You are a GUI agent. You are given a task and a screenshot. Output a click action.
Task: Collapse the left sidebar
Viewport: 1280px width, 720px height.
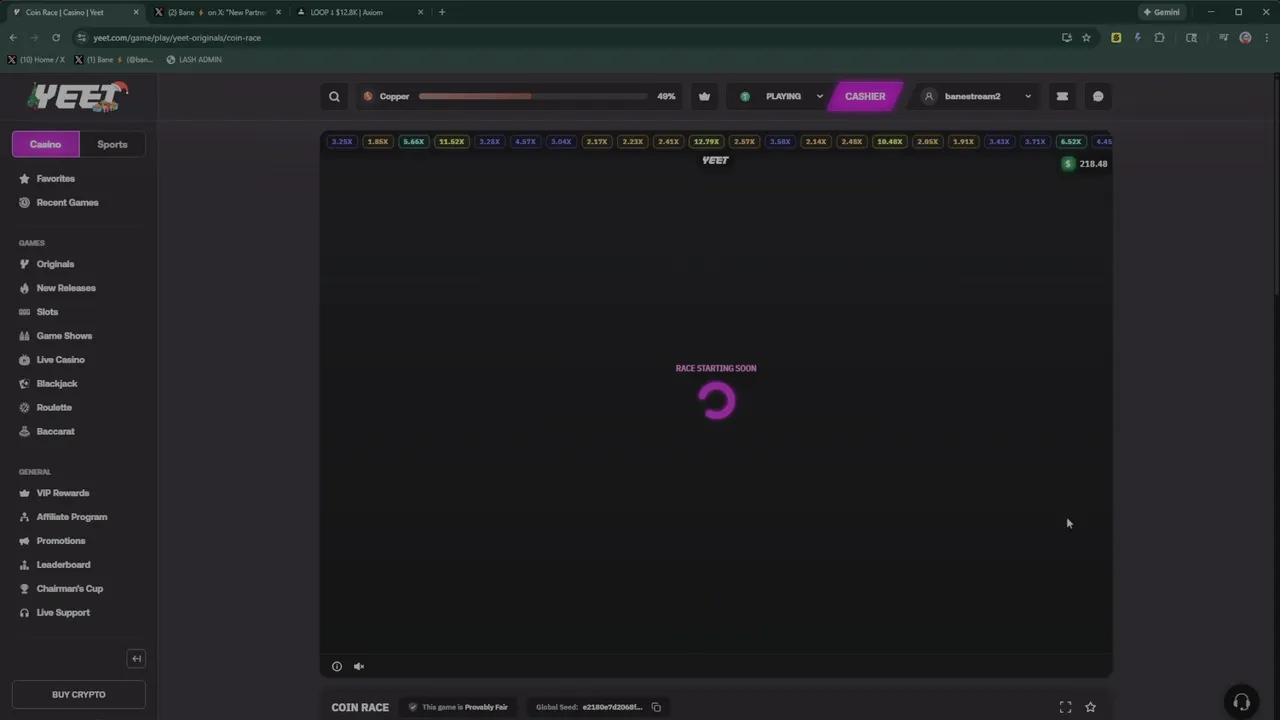137,658
